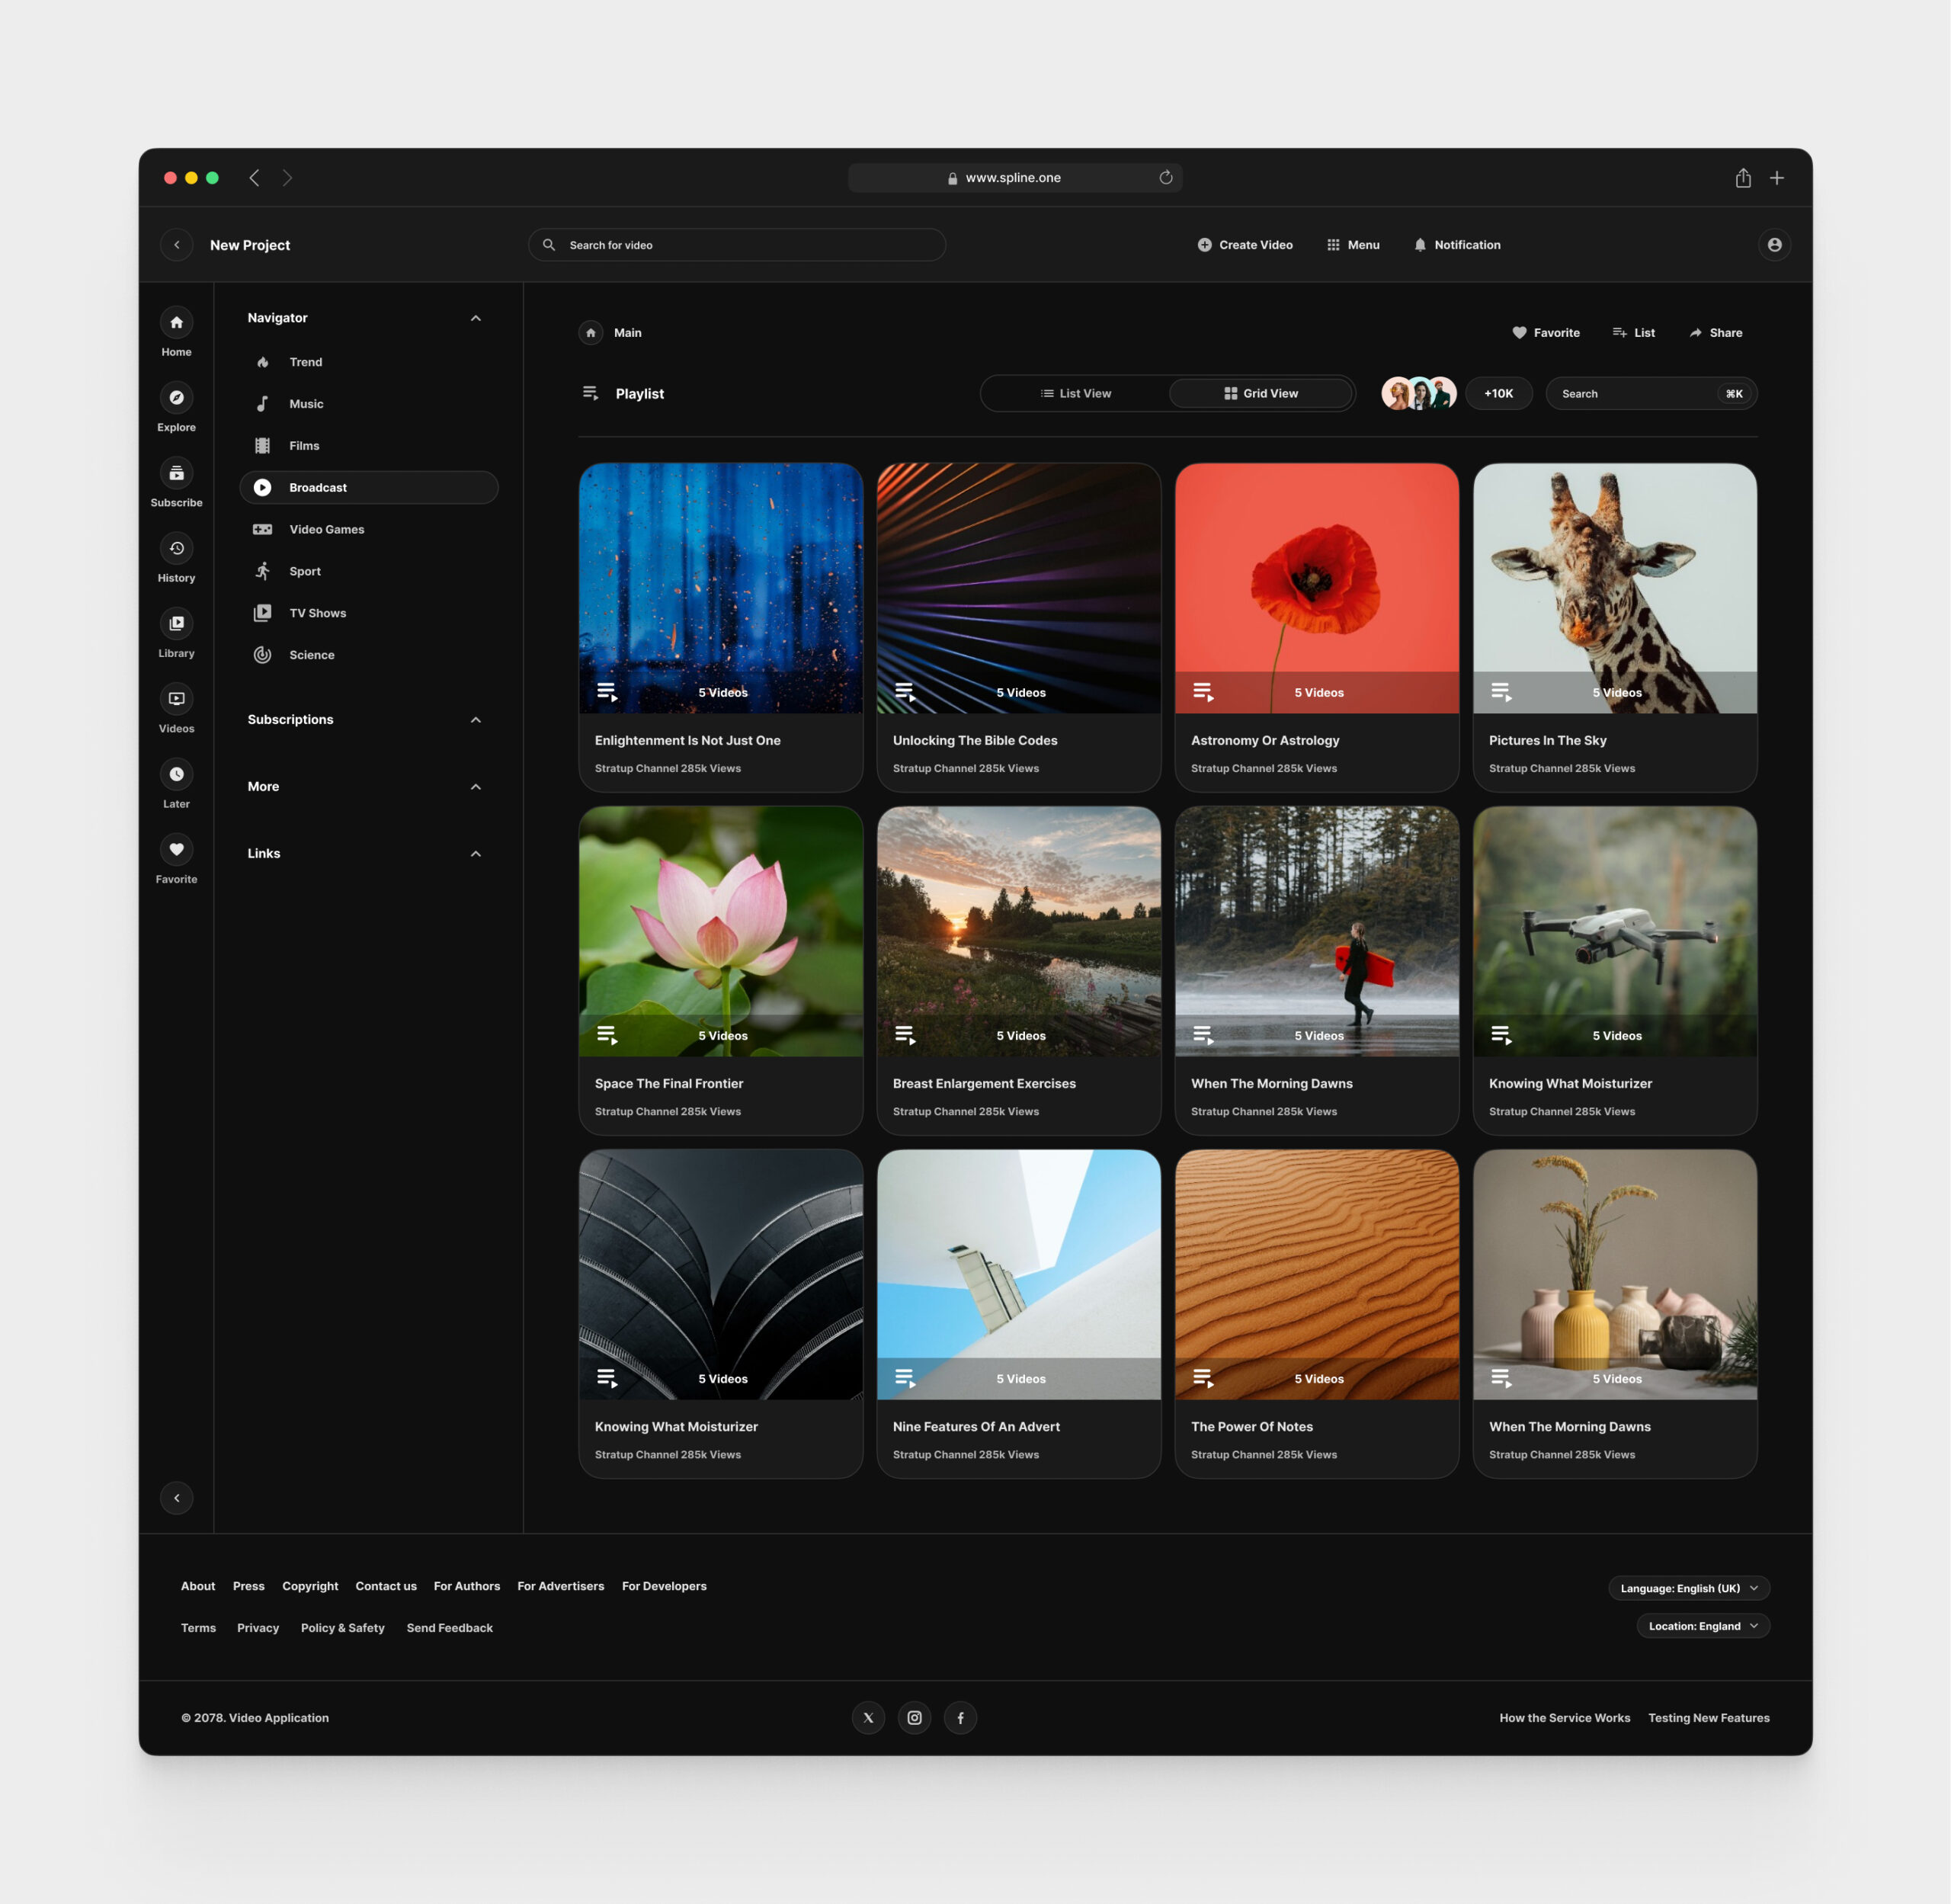
Task: Open the Nine Features Of An Advert thumbnail
Action: pyautogui.click(x=1018, y=1274)
